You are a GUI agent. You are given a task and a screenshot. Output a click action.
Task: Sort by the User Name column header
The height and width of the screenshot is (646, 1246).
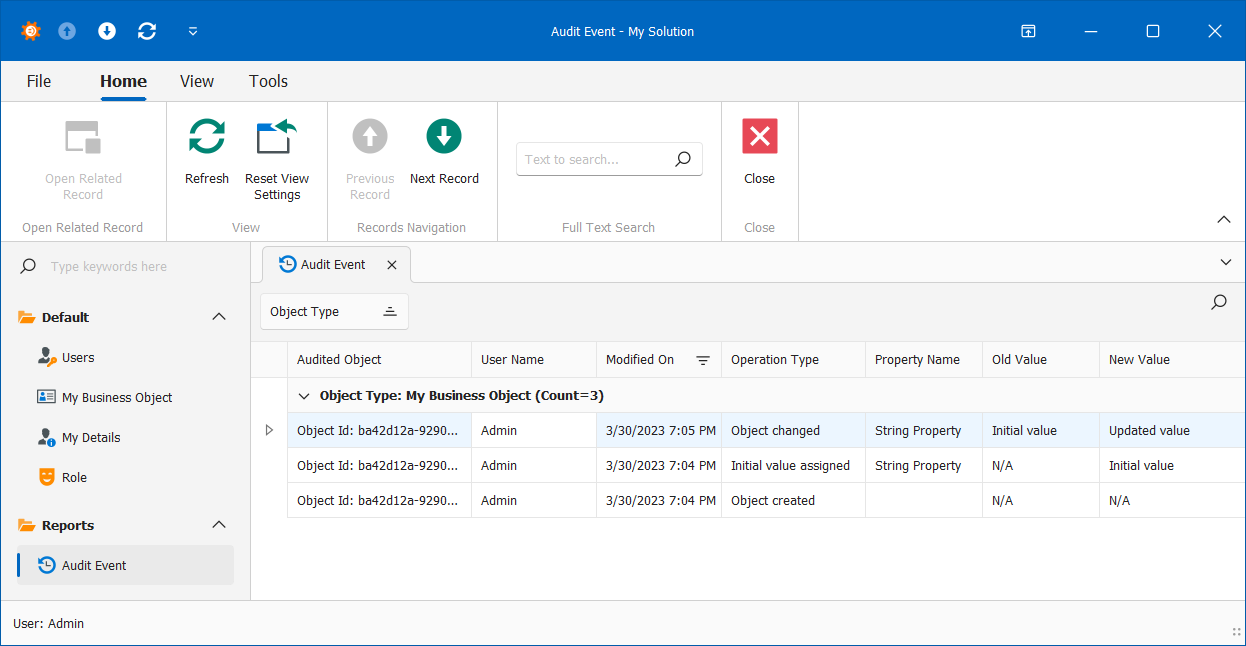(534, 360)
